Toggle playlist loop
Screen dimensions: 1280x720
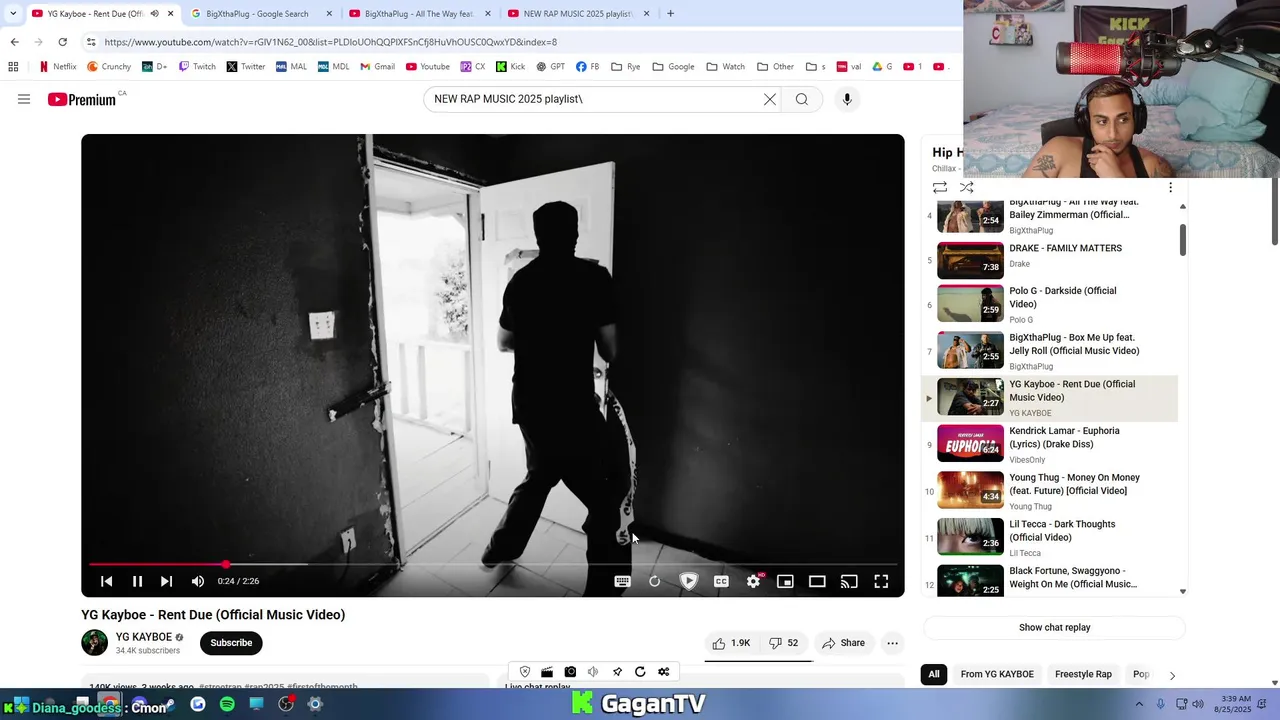940,187
